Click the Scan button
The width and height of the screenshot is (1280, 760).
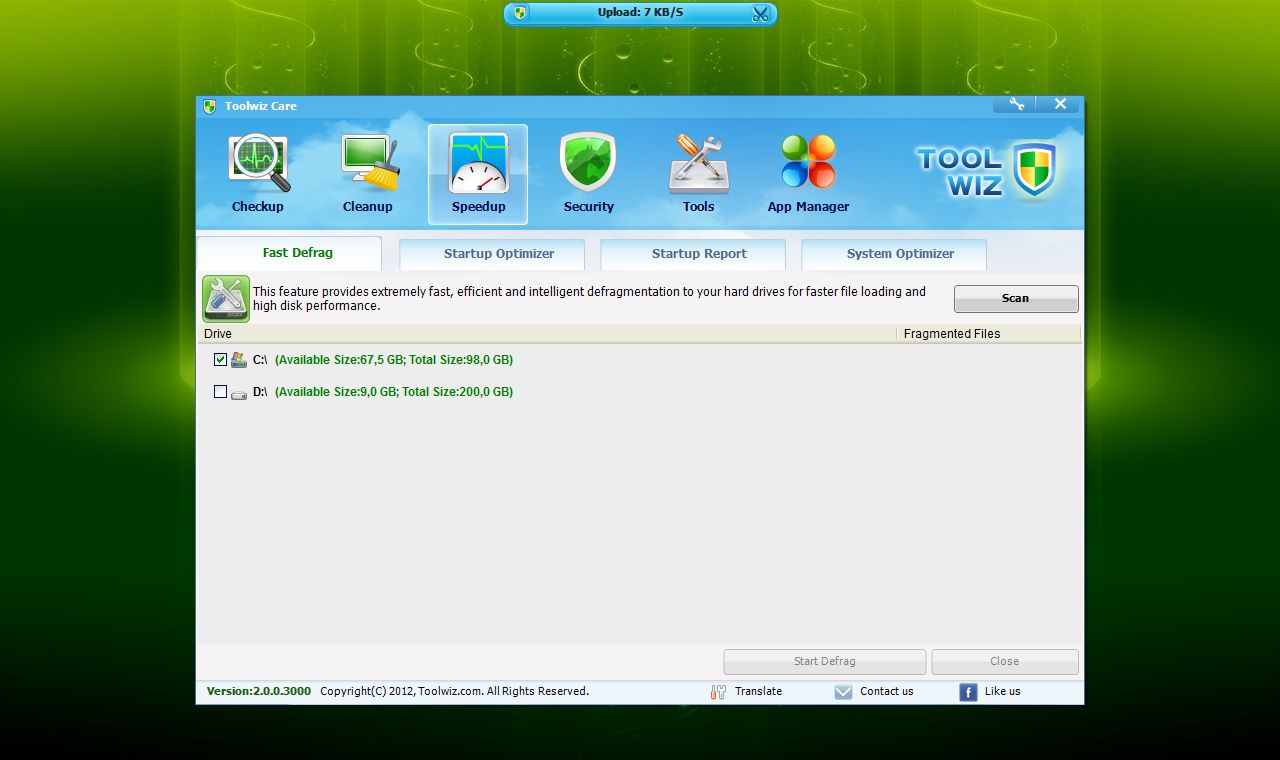(1016, 298)
